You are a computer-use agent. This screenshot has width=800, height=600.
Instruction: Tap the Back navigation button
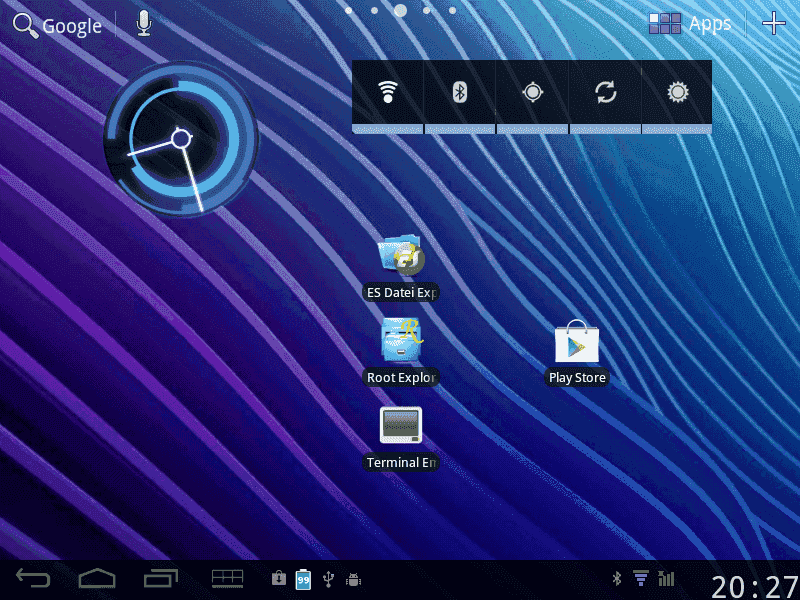[x=33, y=579]
